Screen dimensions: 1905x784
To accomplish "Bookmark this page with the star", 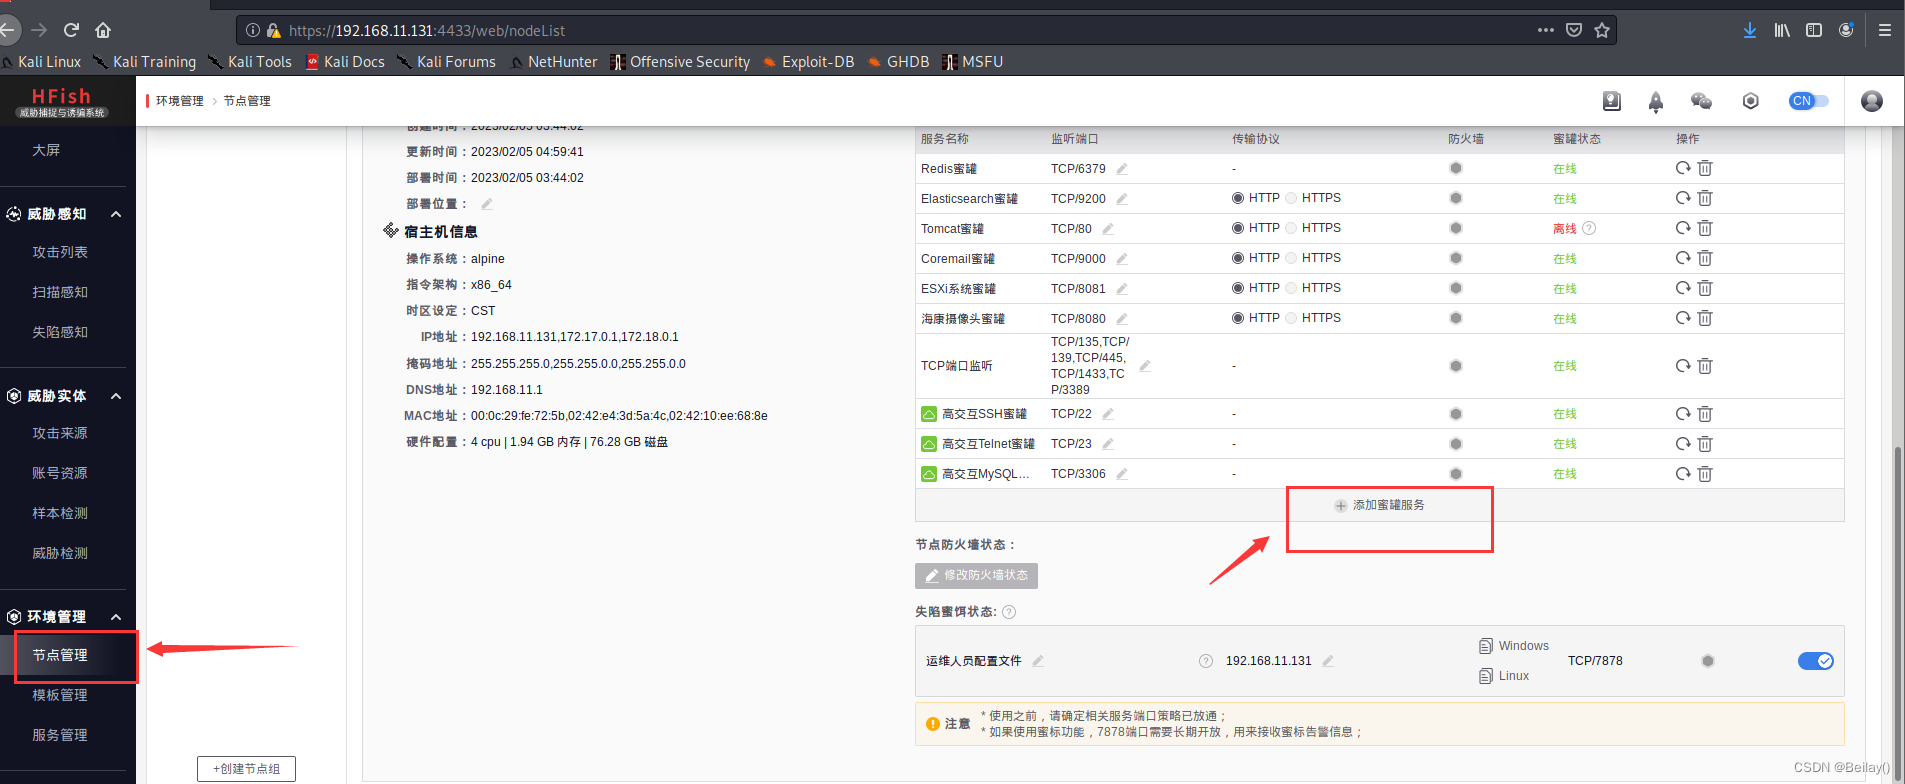I will coord(1602,30).
